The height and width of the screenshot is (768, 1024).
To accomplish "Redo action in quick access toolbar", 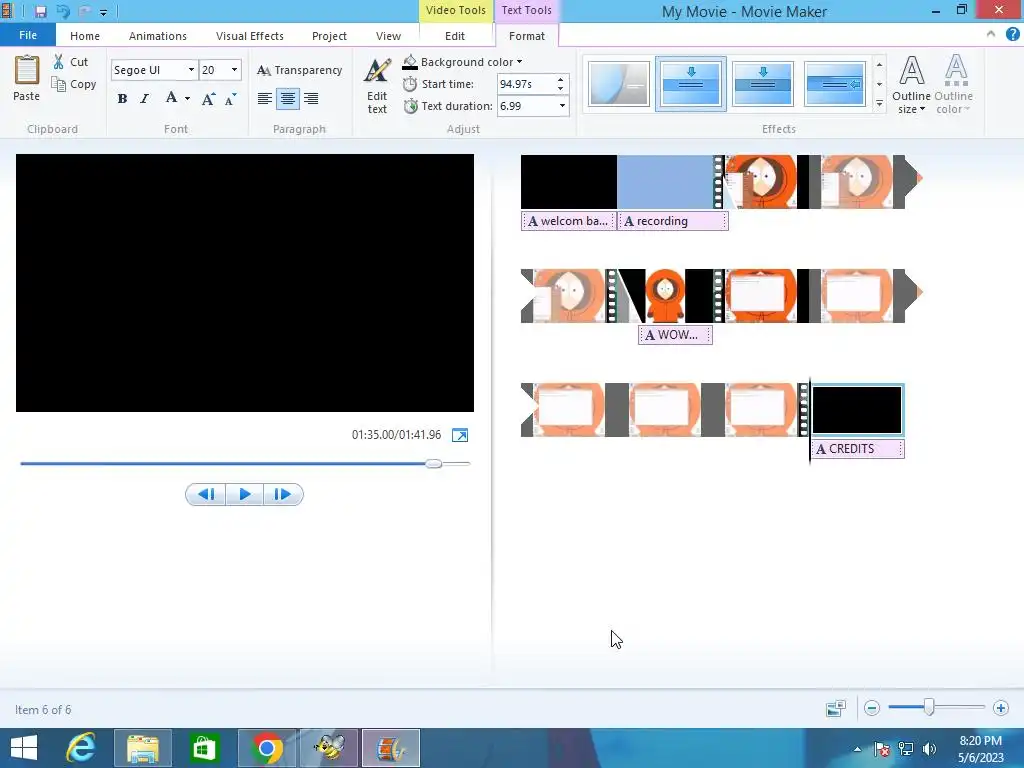I will tap(84, 11).
